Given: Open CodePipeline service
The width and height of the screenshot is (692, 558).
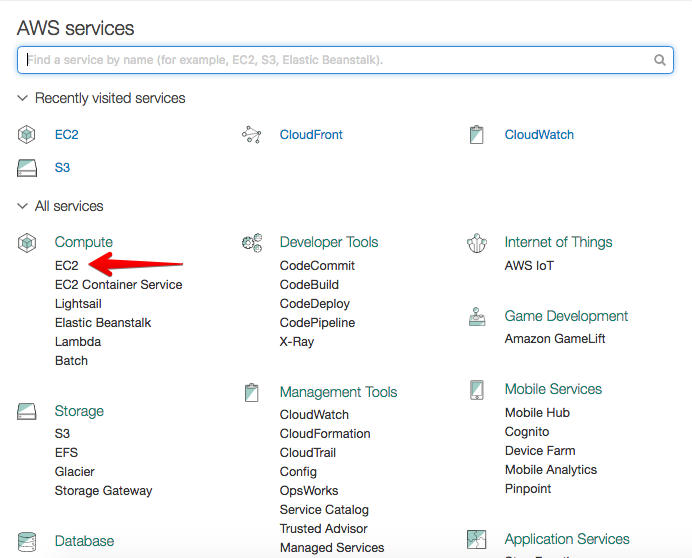Looking at the screenshot, I should pos(317,323).
